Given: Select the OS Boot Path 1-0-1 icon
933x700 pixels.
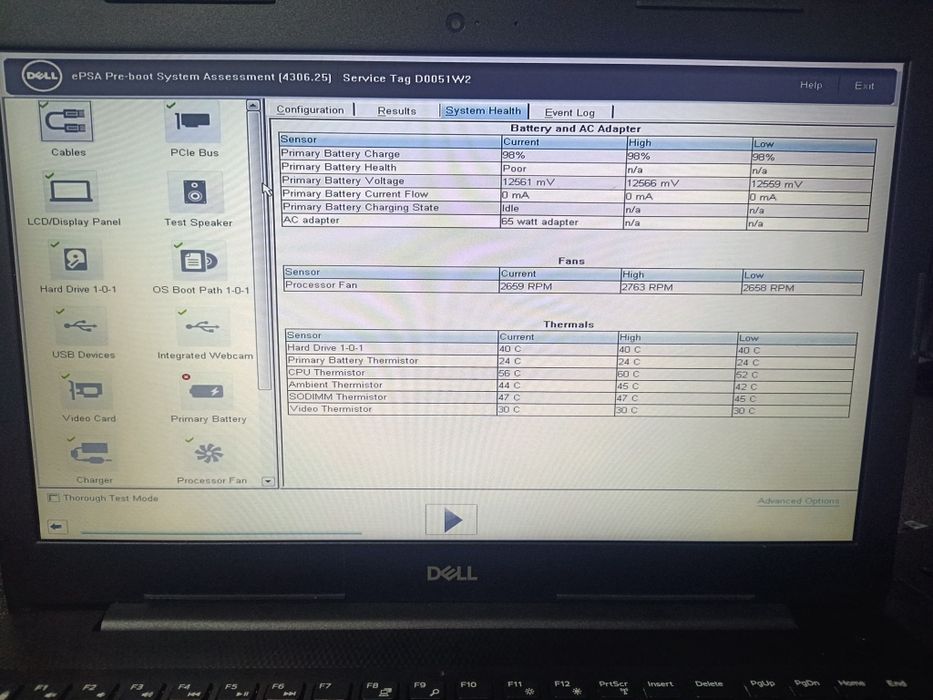Looking at the screenshot, I should pos(199,261).
